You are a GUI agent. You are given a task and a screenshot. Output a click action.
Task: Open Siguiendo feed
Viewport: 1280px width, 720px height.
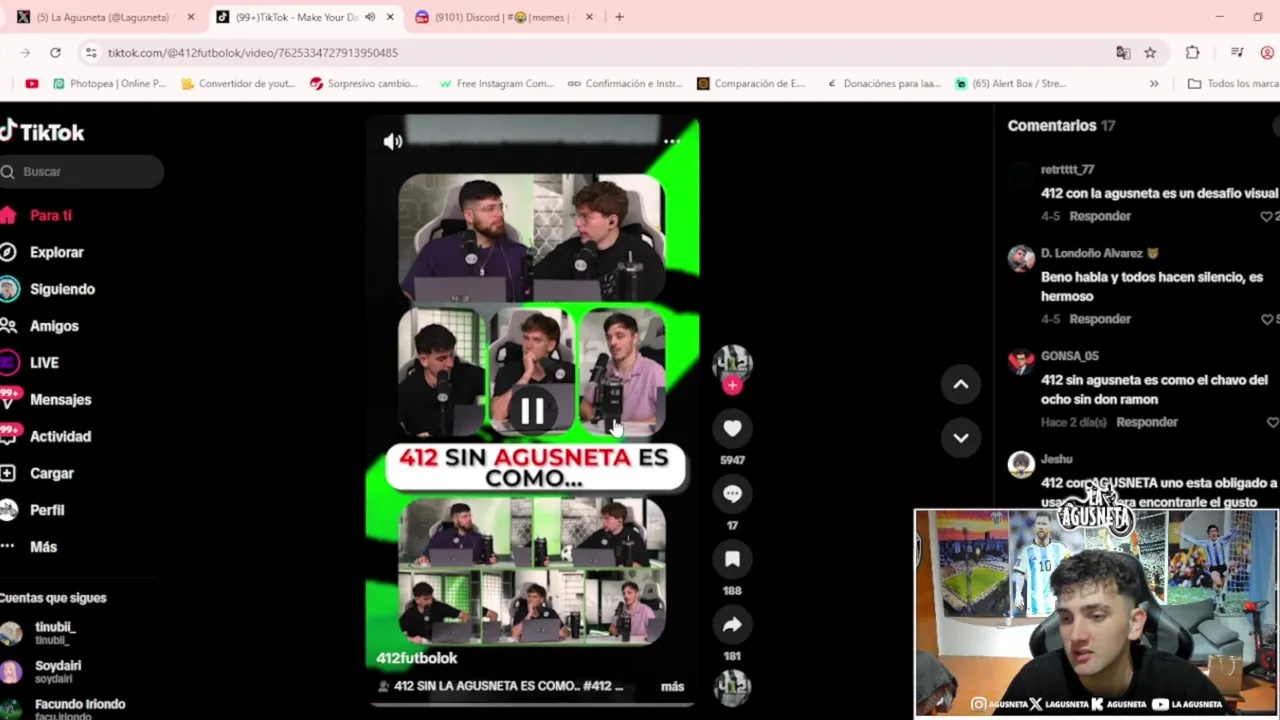point(62,289)
